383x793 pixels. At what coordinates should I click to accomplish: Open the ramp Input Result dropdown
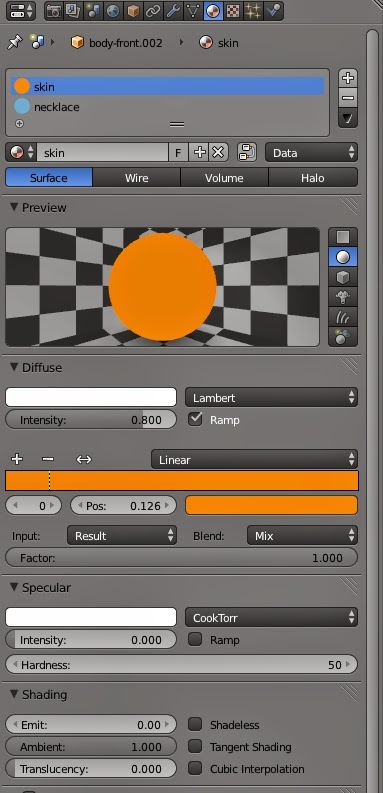[x=122, y=535]
